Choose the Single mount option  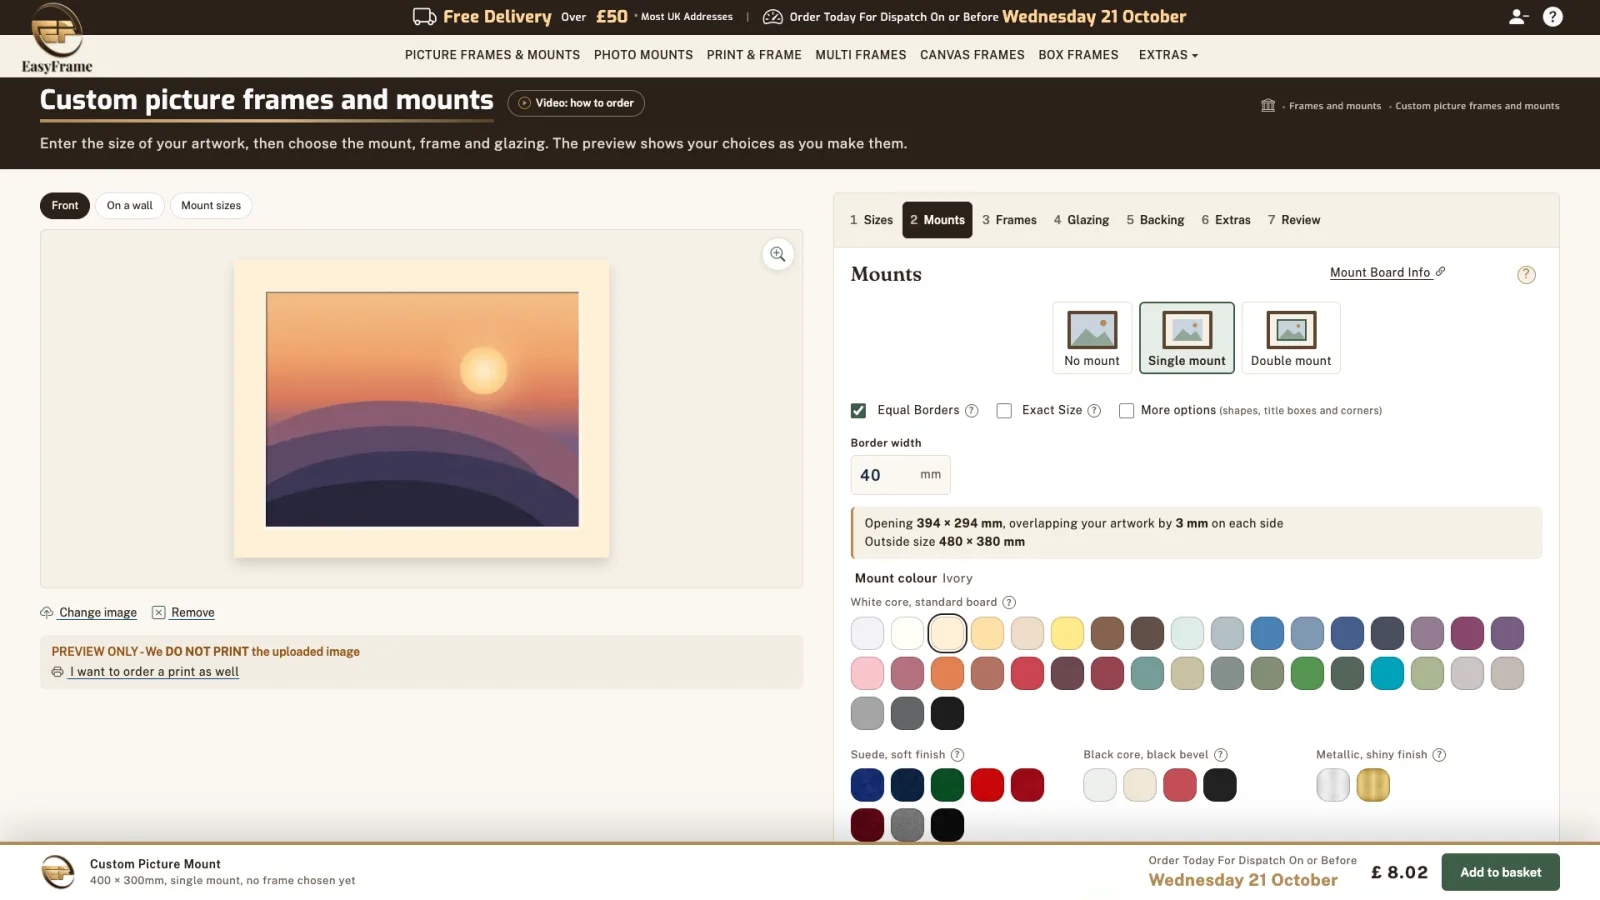(x=1187, y=338)
